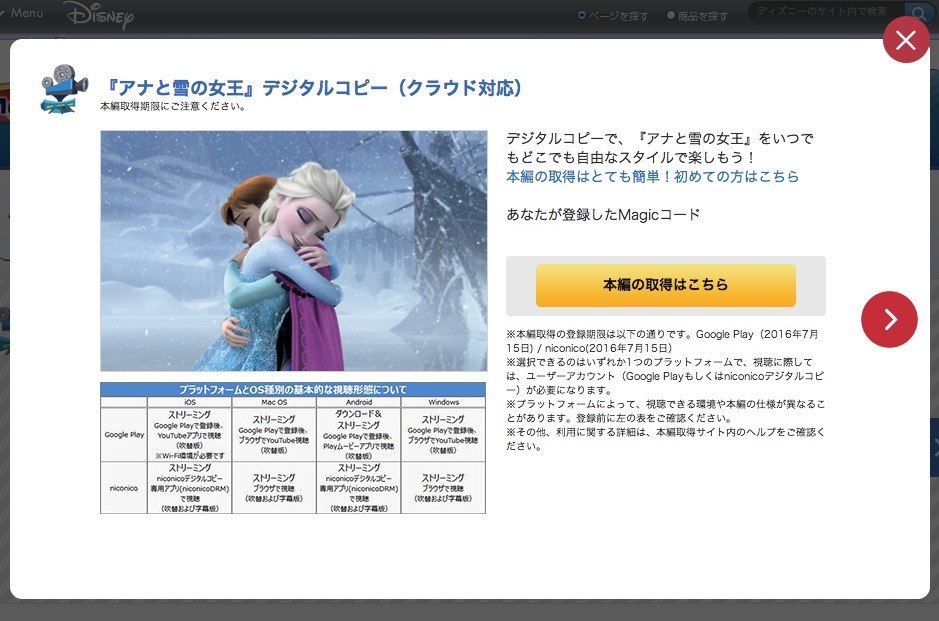The image size is (939, 621).
Task: Click the iOS column header in table
Action: (189, 402)
